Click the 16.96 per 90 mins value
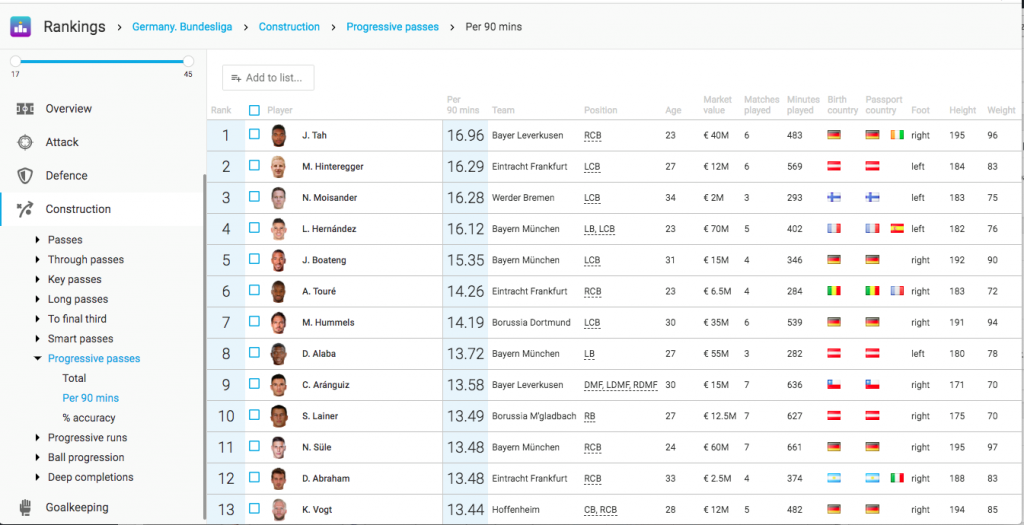 pyautogui.click(x=465, y=136)
